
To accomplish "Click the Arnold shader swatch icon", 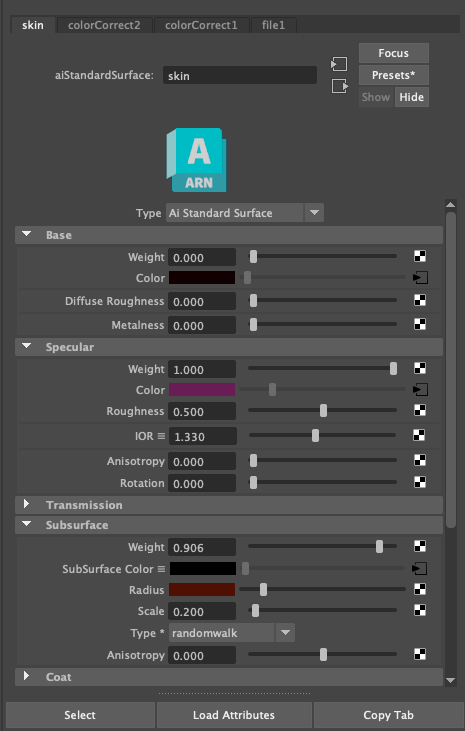I will click(x=196, y=160).
